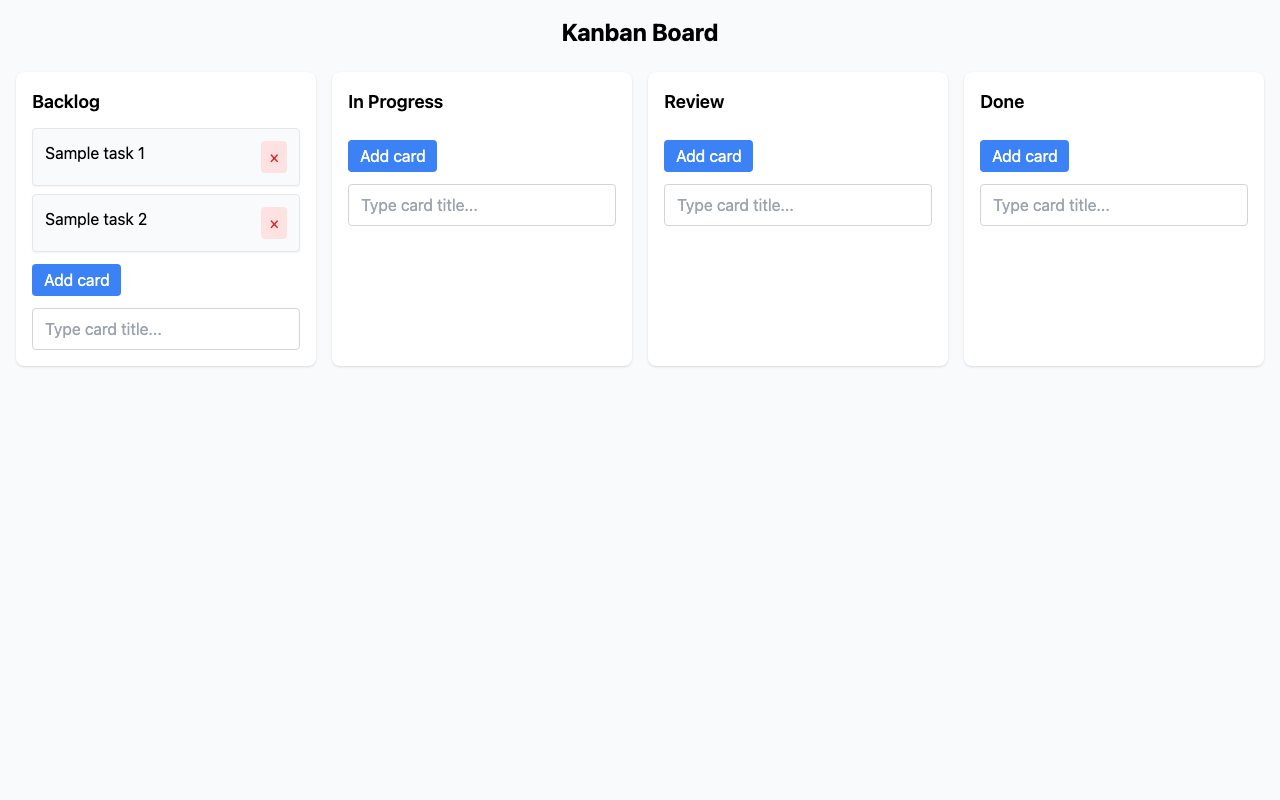The width and height of the screenshot is (1280, 800).
Task: Focus the Backlog card title input
Action: pyautogui.click(x=166, y=329)
